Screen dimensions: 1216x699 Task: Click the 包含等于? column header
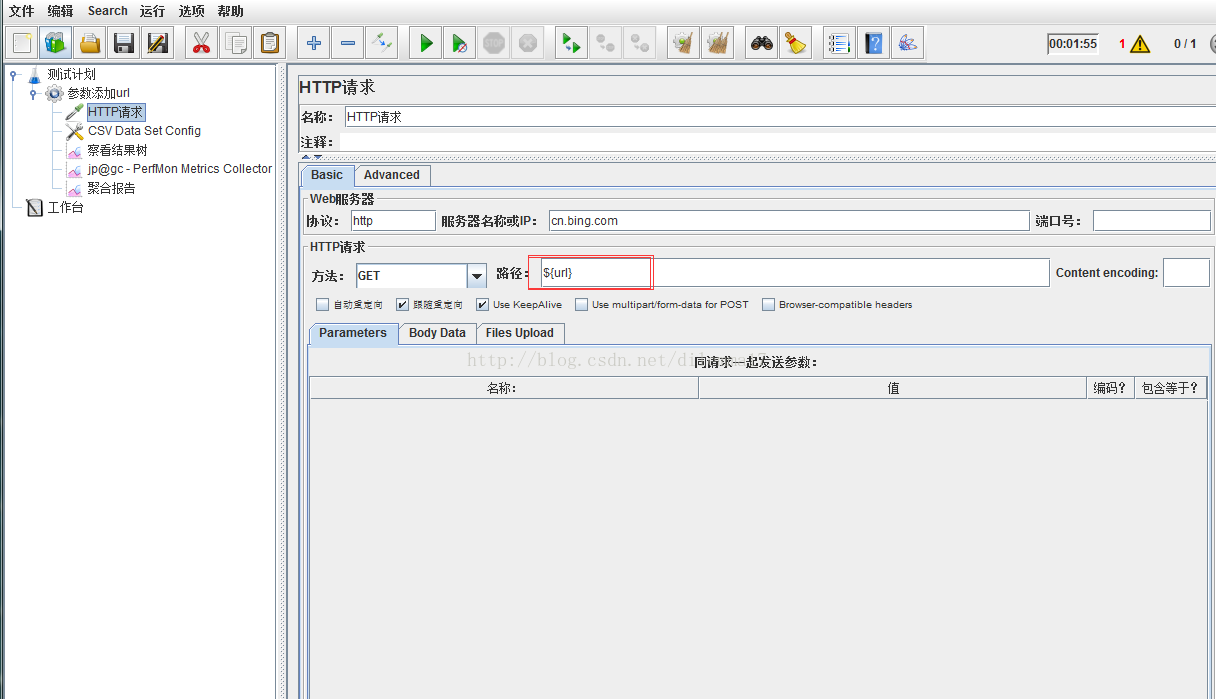pyautogui.click(x=1170, y=388)
